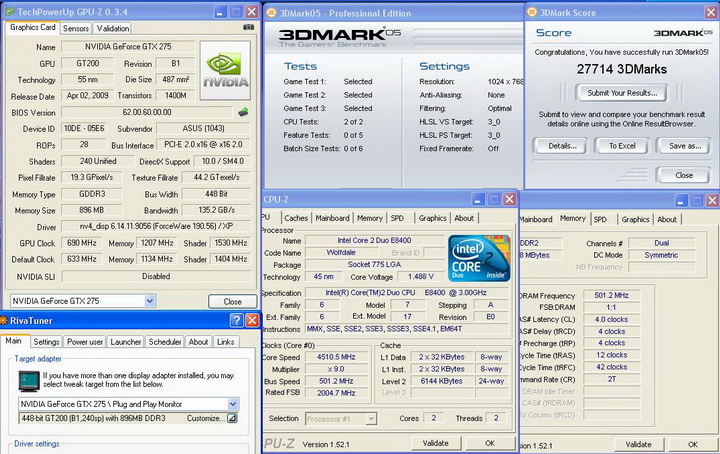The width and height of the screenshot is (720, 454).
Task: Open the Graphics tab in the right CPU-Z window
Action: (636, 219)
